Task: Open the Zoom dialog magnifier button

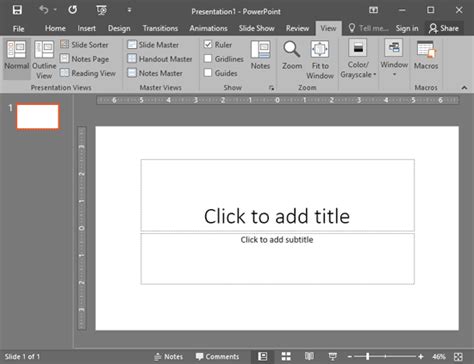Action: click(x=292, y=55)
